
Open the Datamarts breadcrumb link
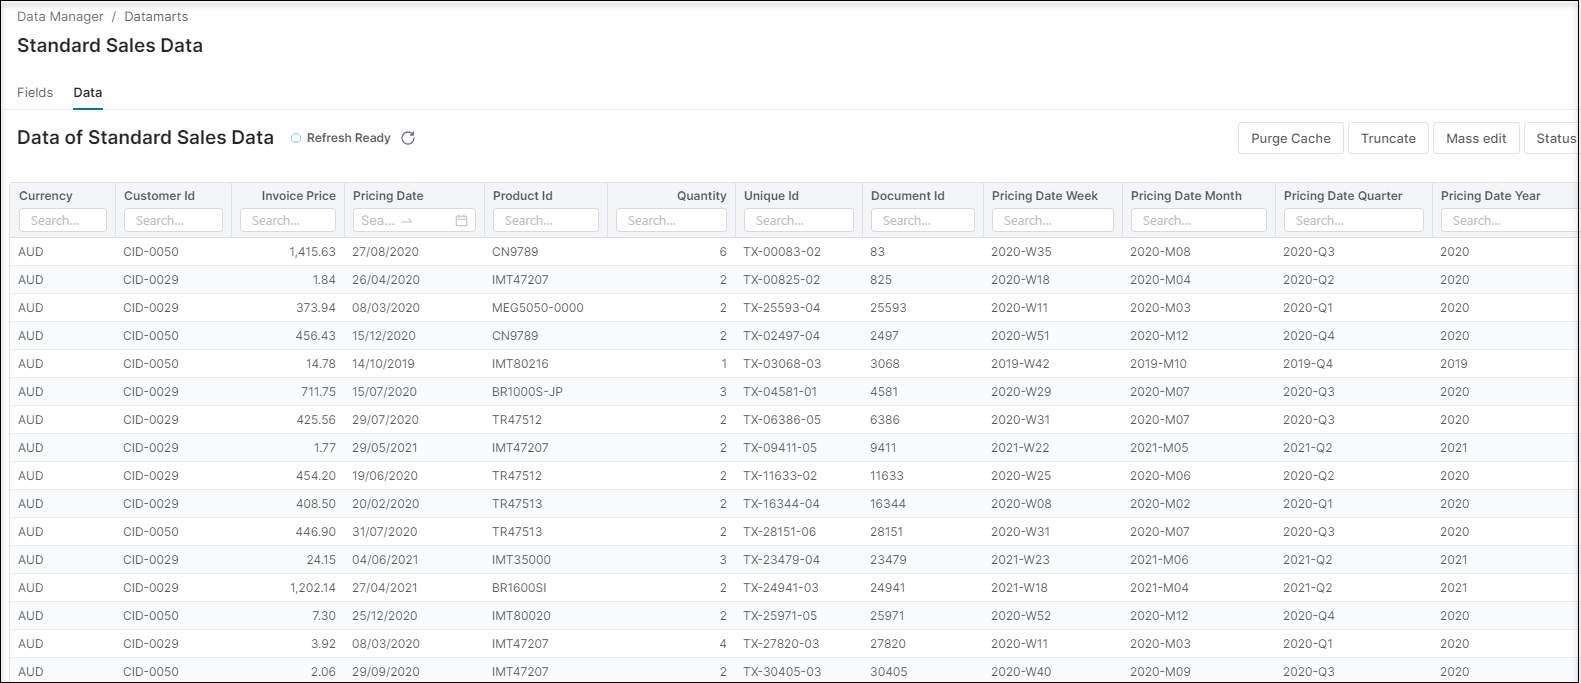pos(156,17)
